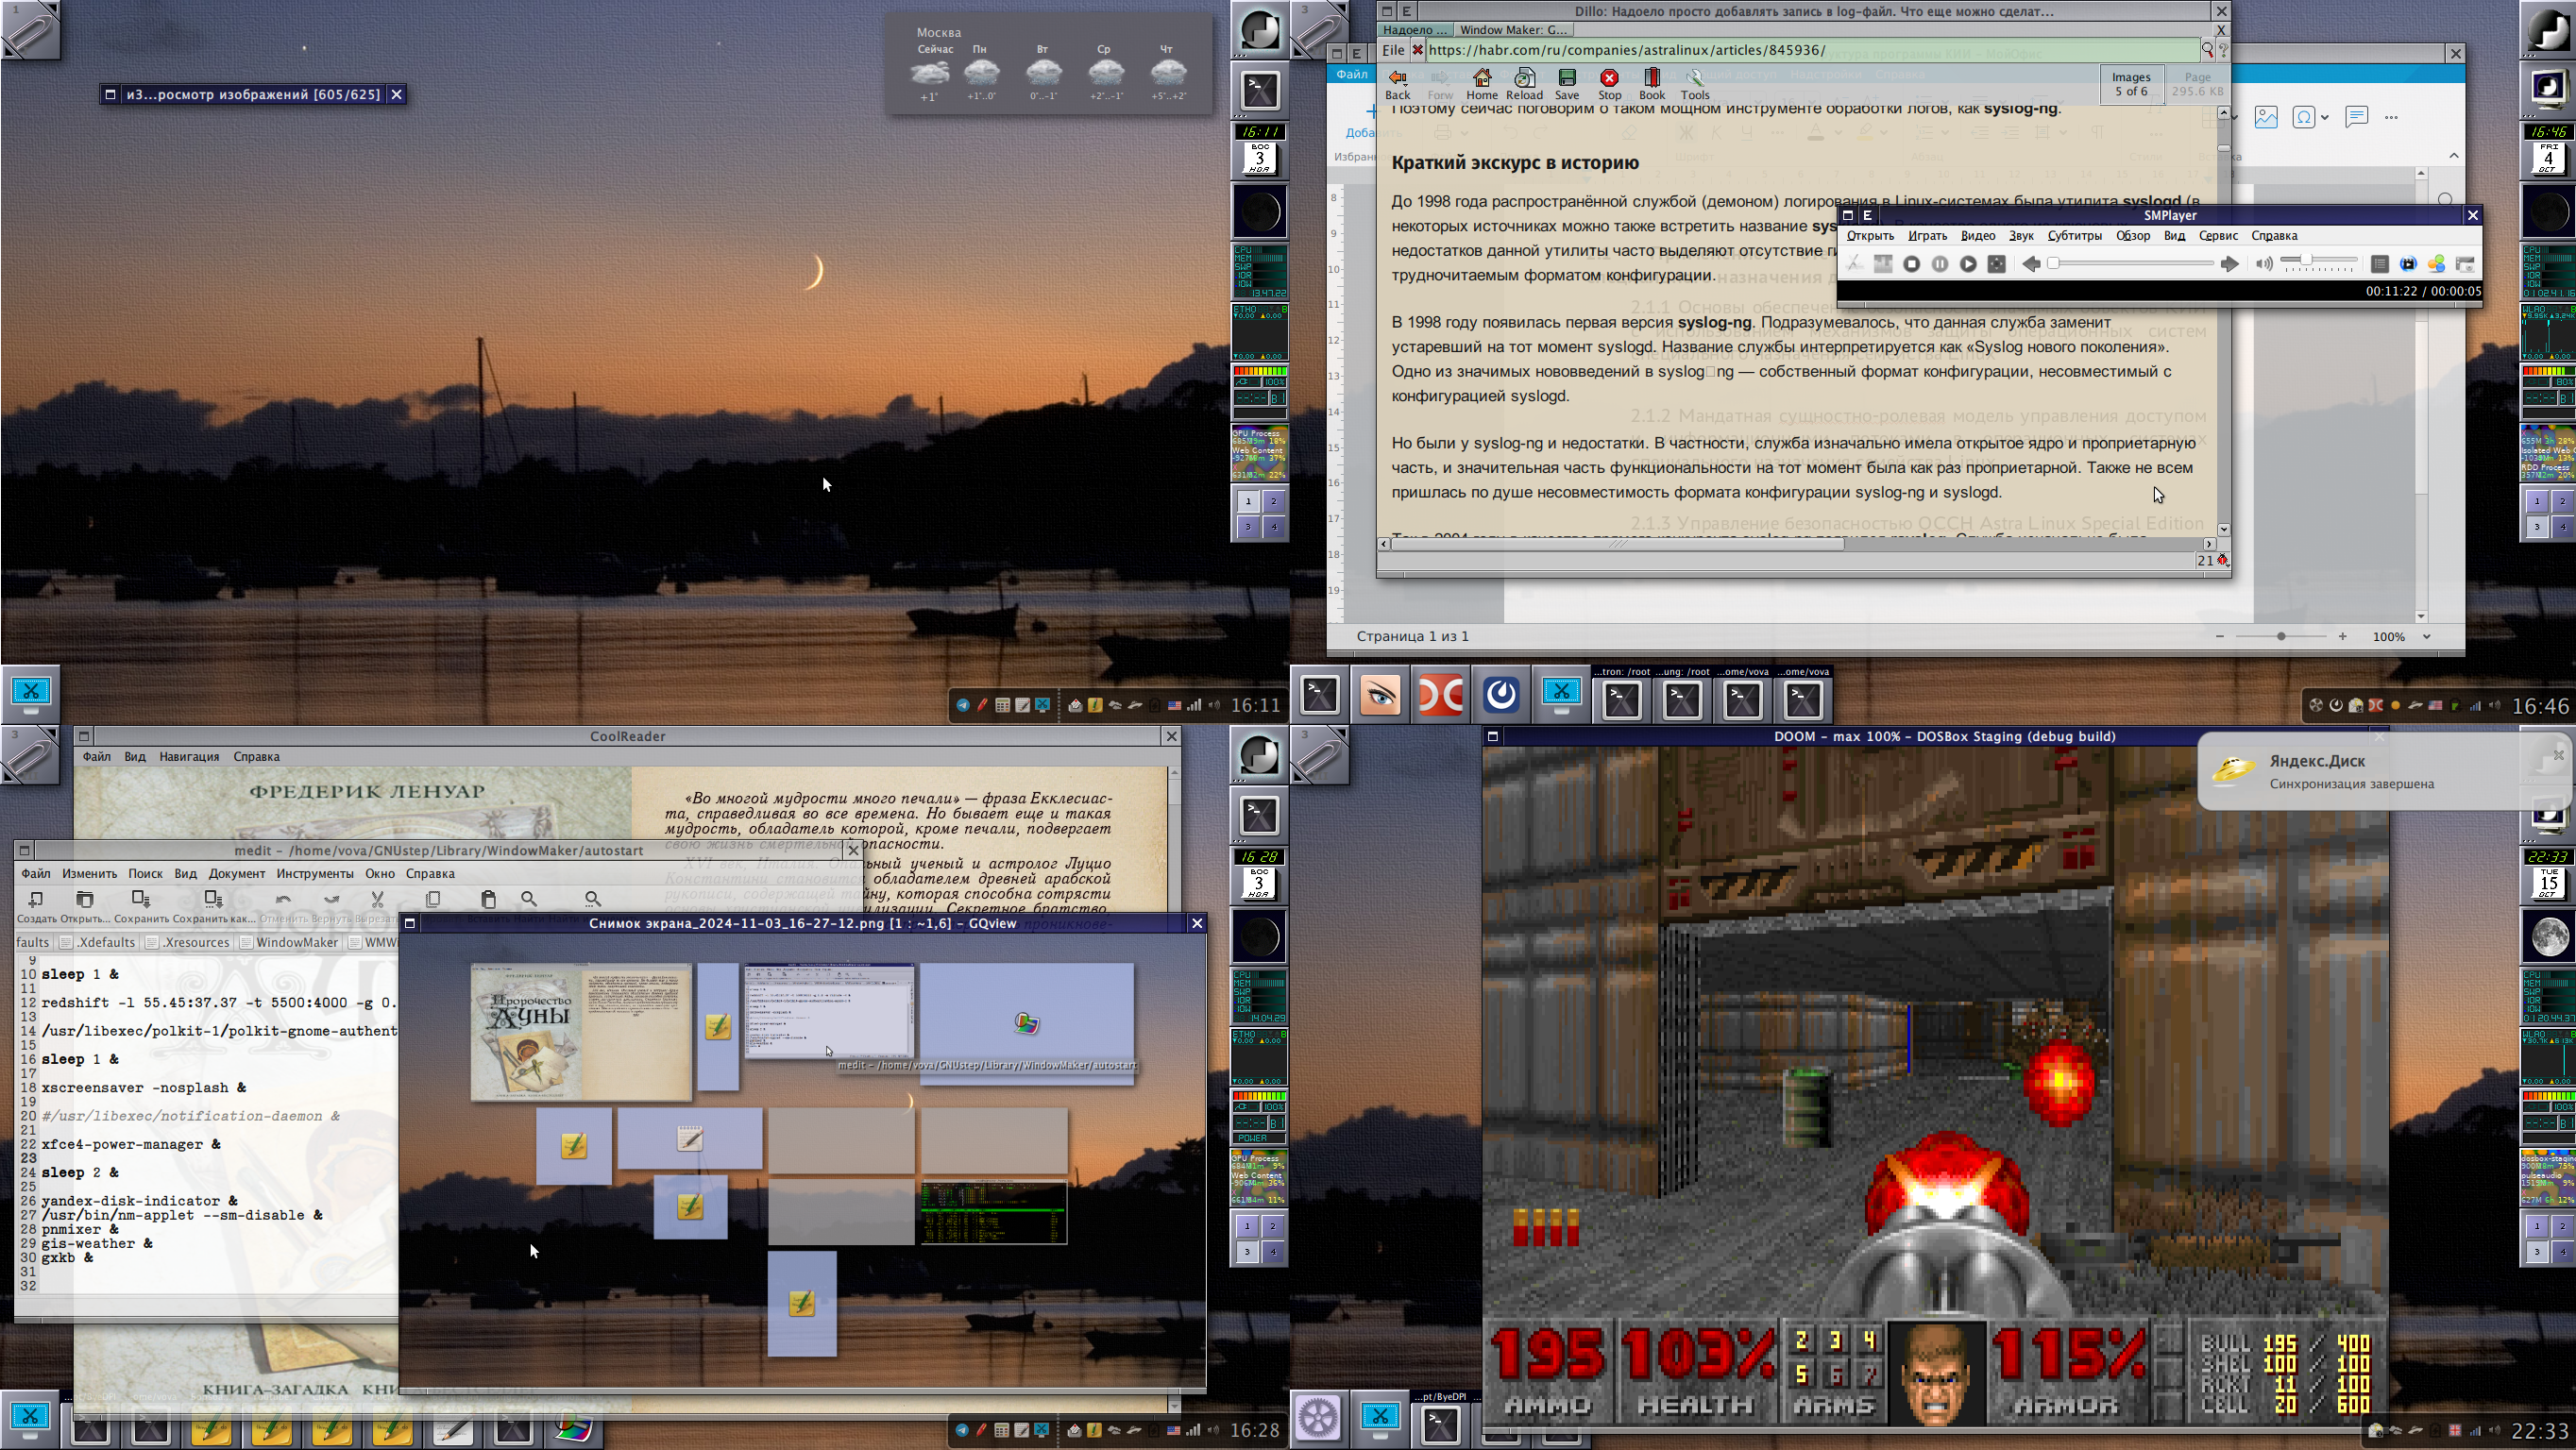
Task: Open SMPlayer preferences colored icon
Action: 2436,264
